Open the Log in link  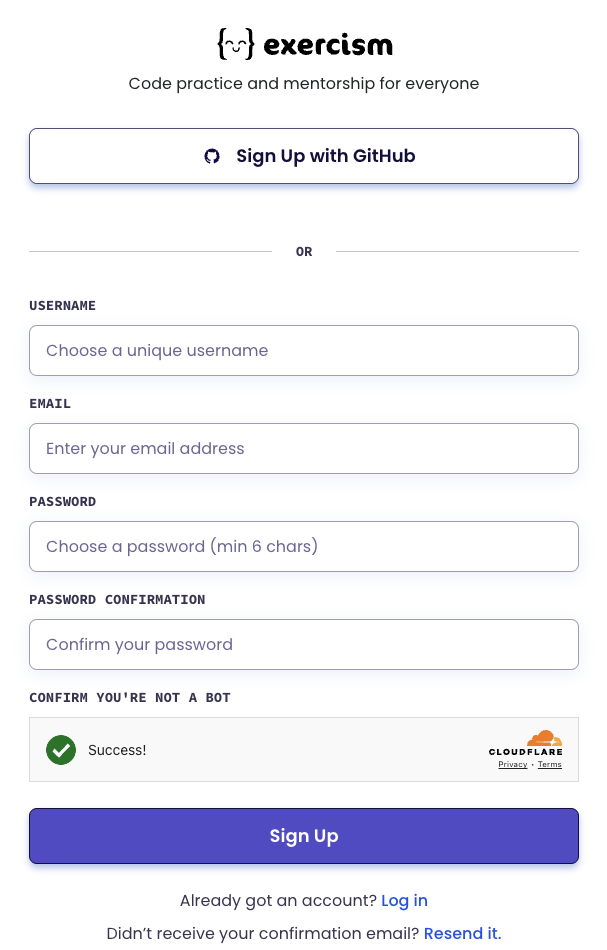click(404, 900)
